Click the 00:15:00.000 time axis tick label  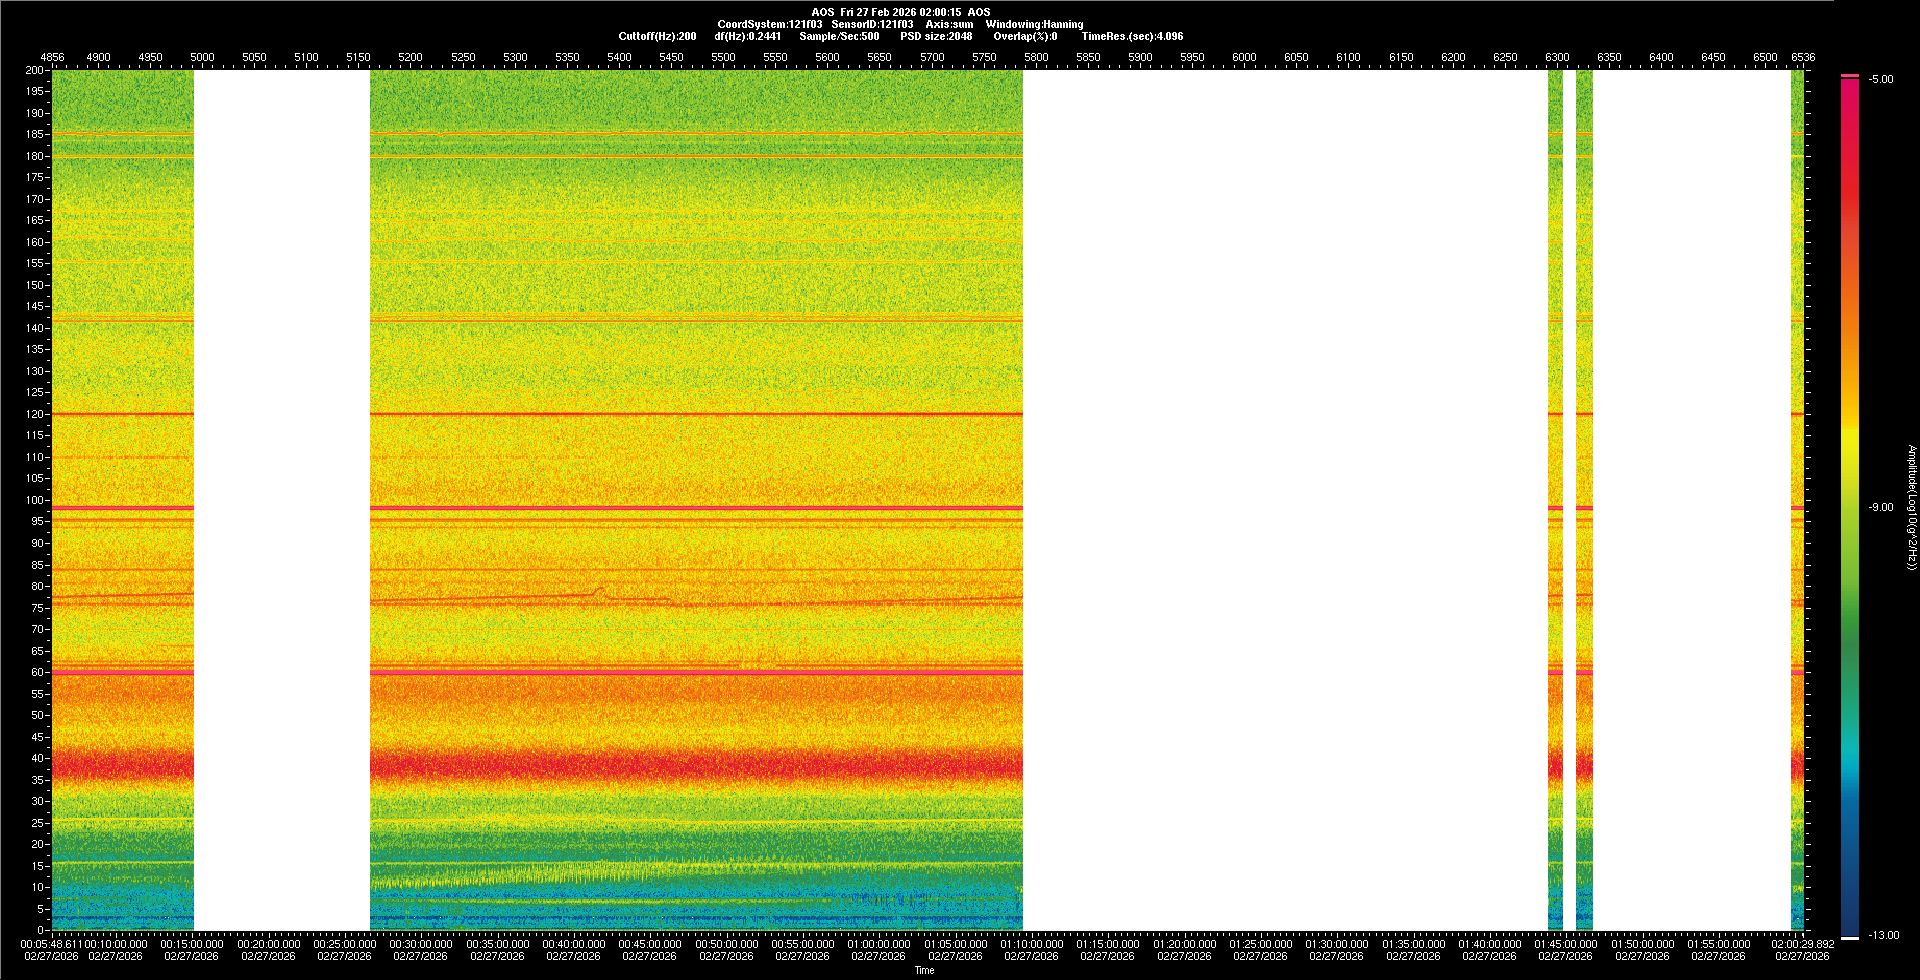(191, 944)
